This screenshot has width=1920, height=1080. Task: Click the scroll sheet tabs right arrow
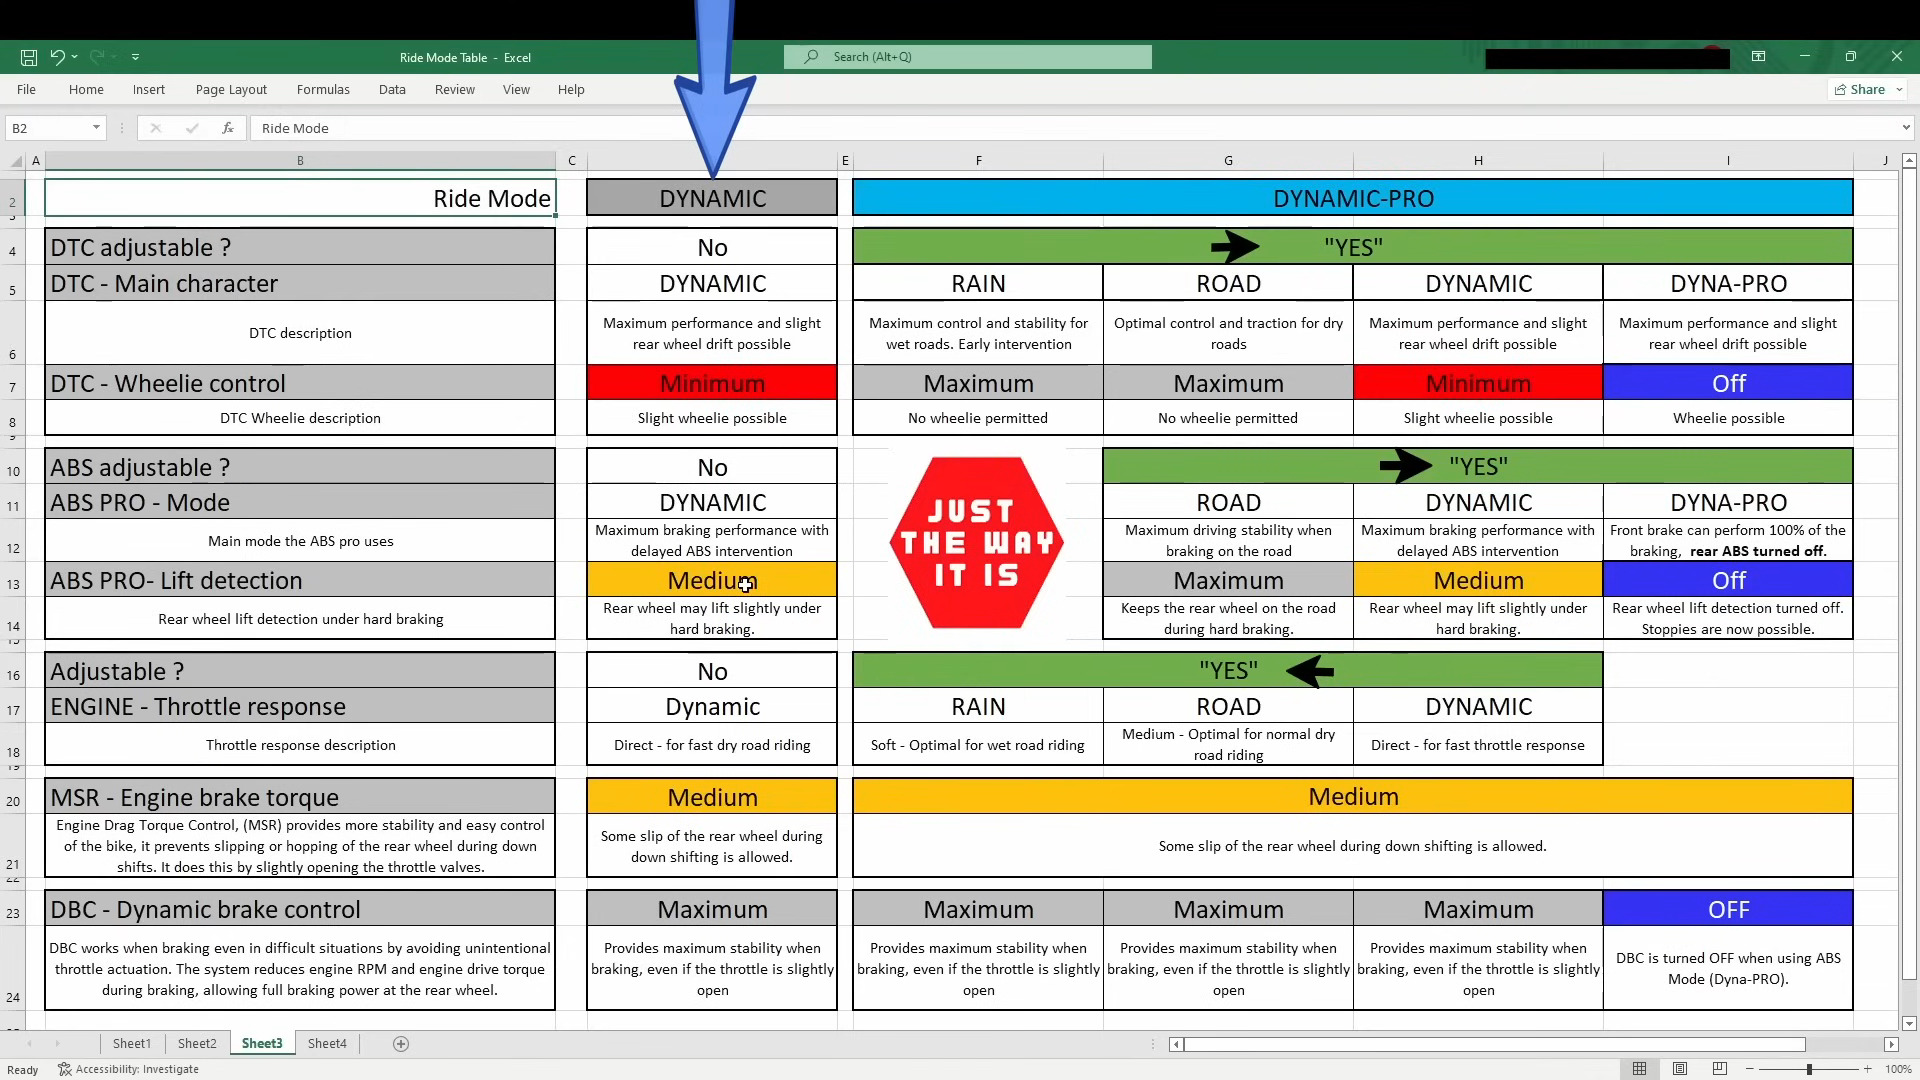(x=57, y=1044)
